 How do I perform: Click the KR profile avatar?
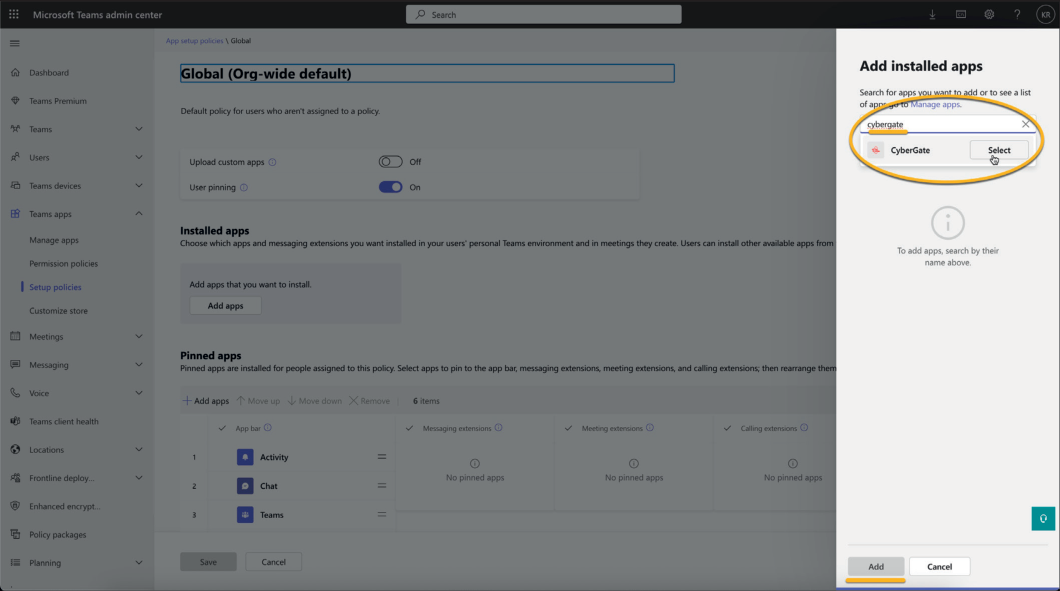coord(1045,13)
